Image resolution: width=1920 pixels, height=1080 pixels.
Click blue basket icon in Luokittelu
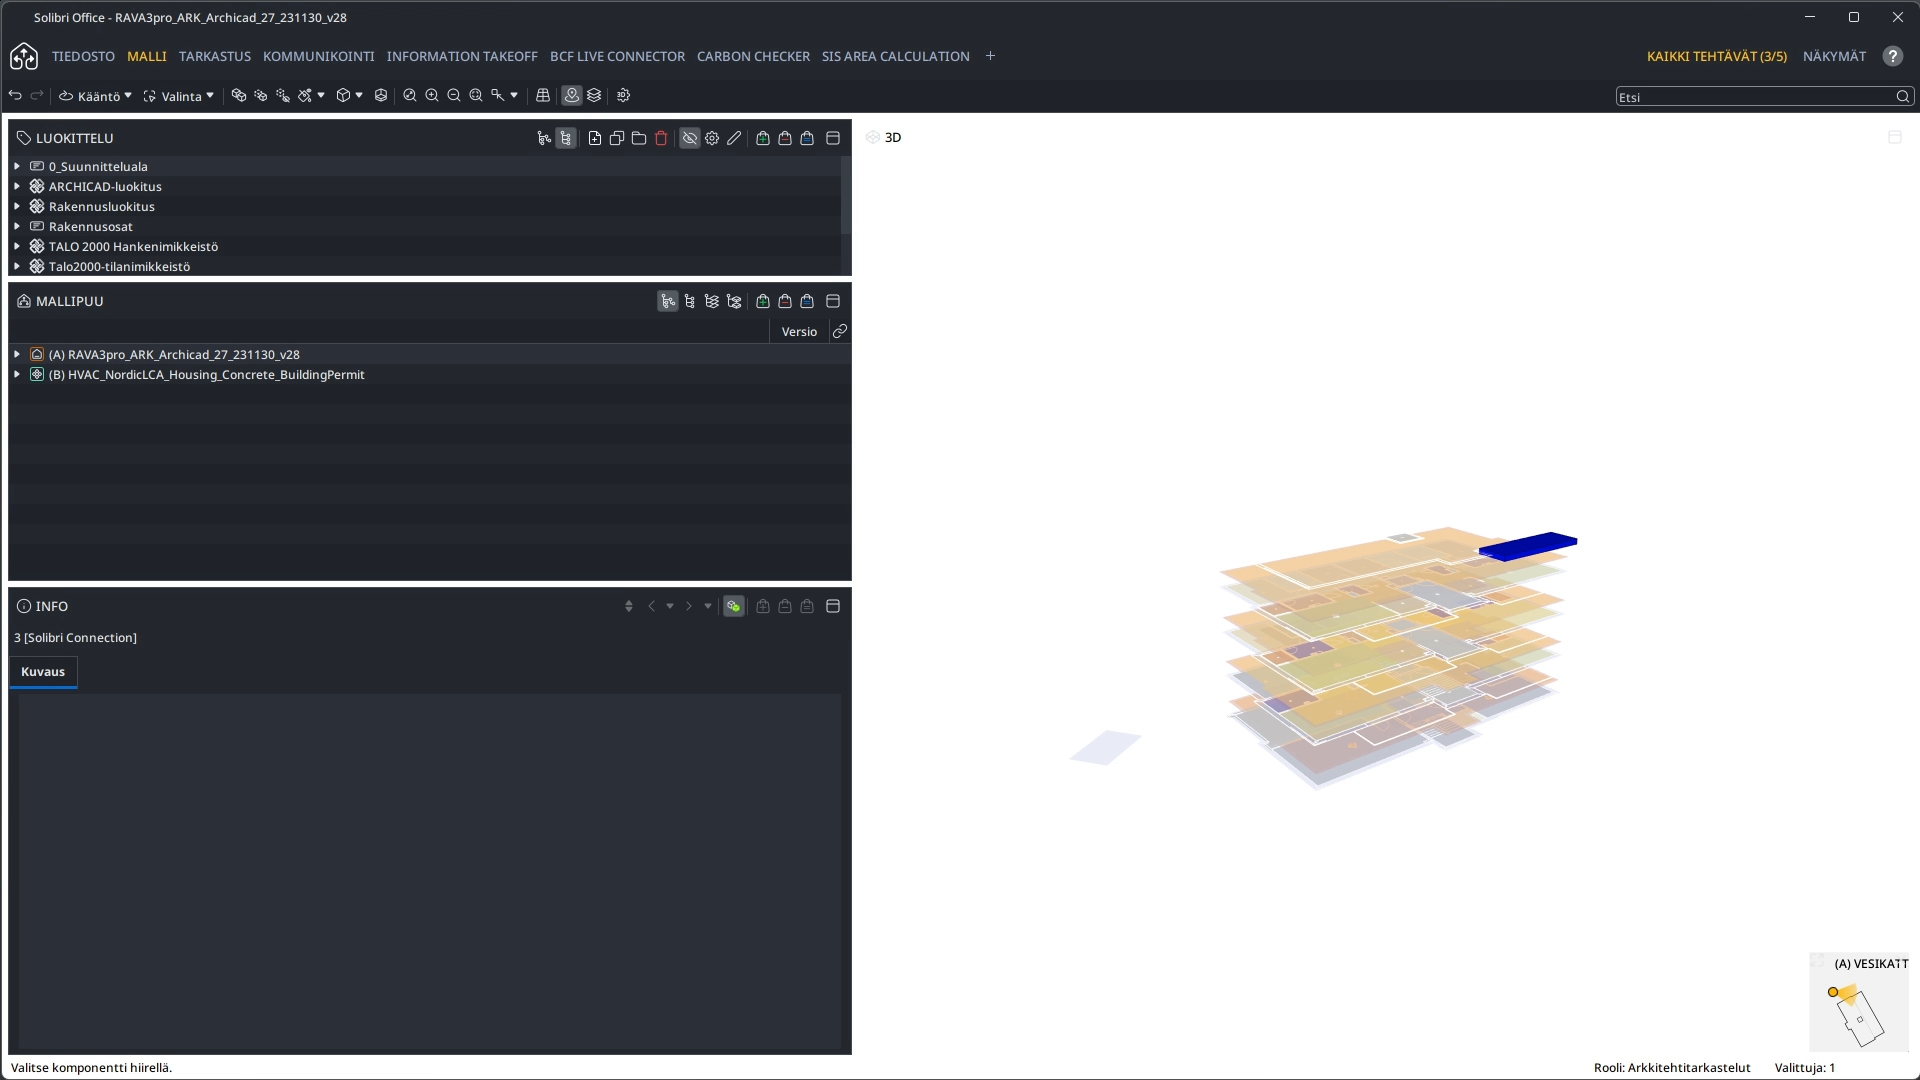[x=807, y=139]
